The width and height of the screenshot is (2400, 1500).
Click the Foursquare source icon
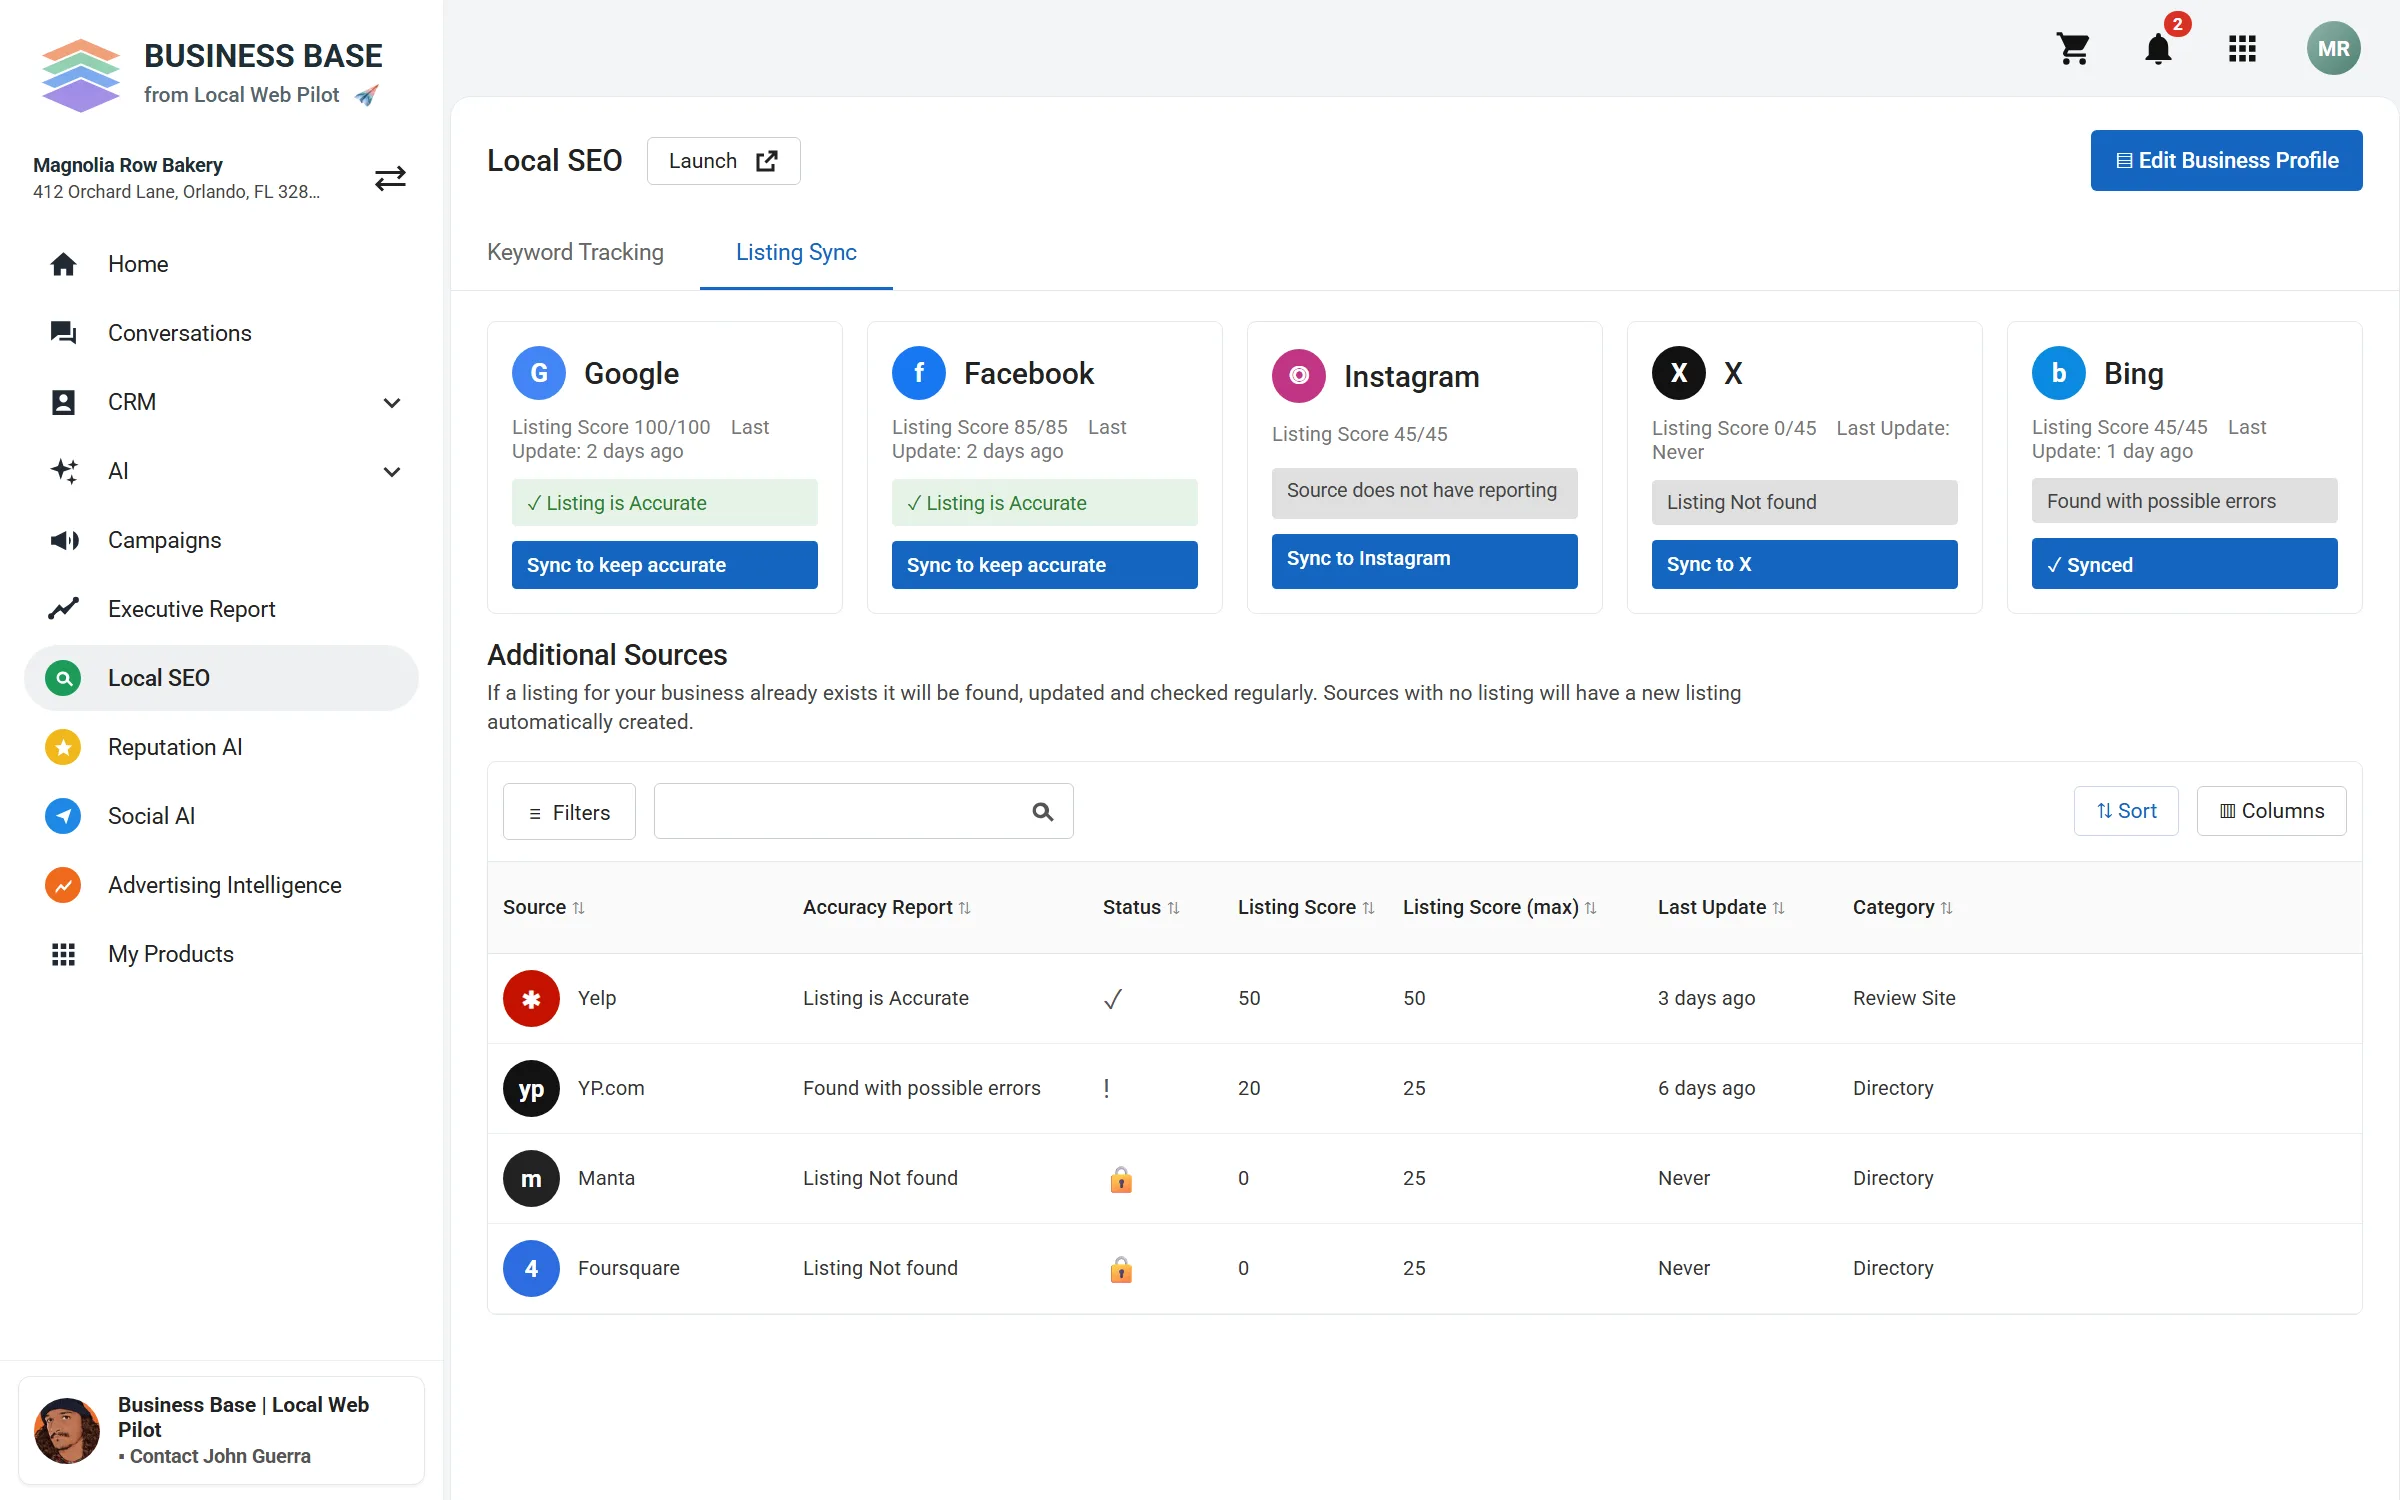tap(531, 1268)
